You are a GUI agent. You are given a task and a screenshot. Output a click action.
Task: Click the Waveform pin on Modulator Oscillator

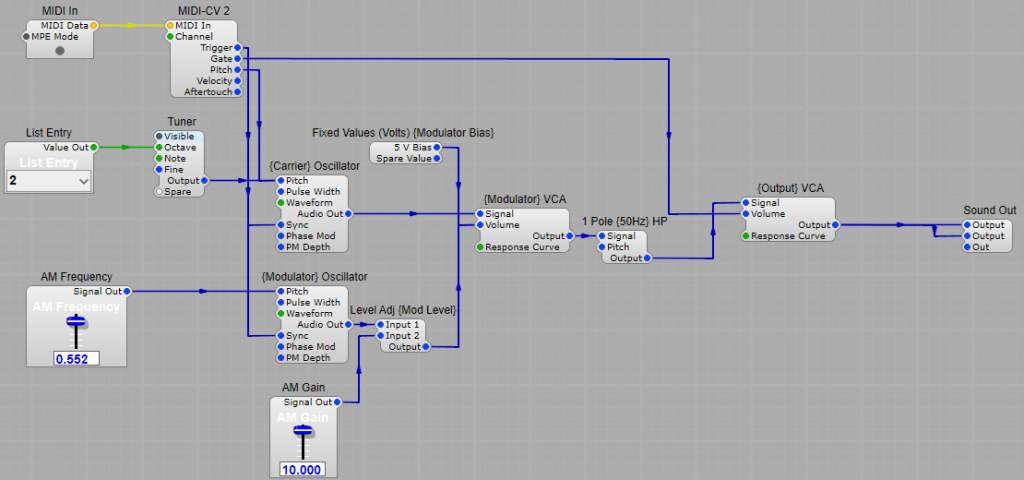pos(280,313)
